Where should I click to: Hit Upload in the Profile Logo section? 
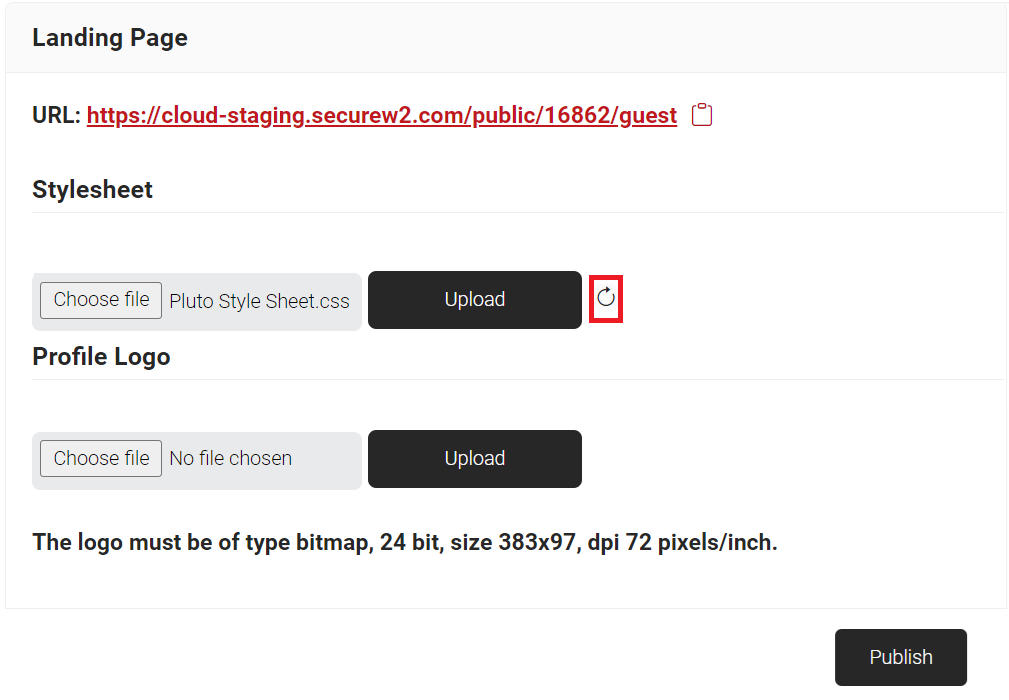point(474,458)
